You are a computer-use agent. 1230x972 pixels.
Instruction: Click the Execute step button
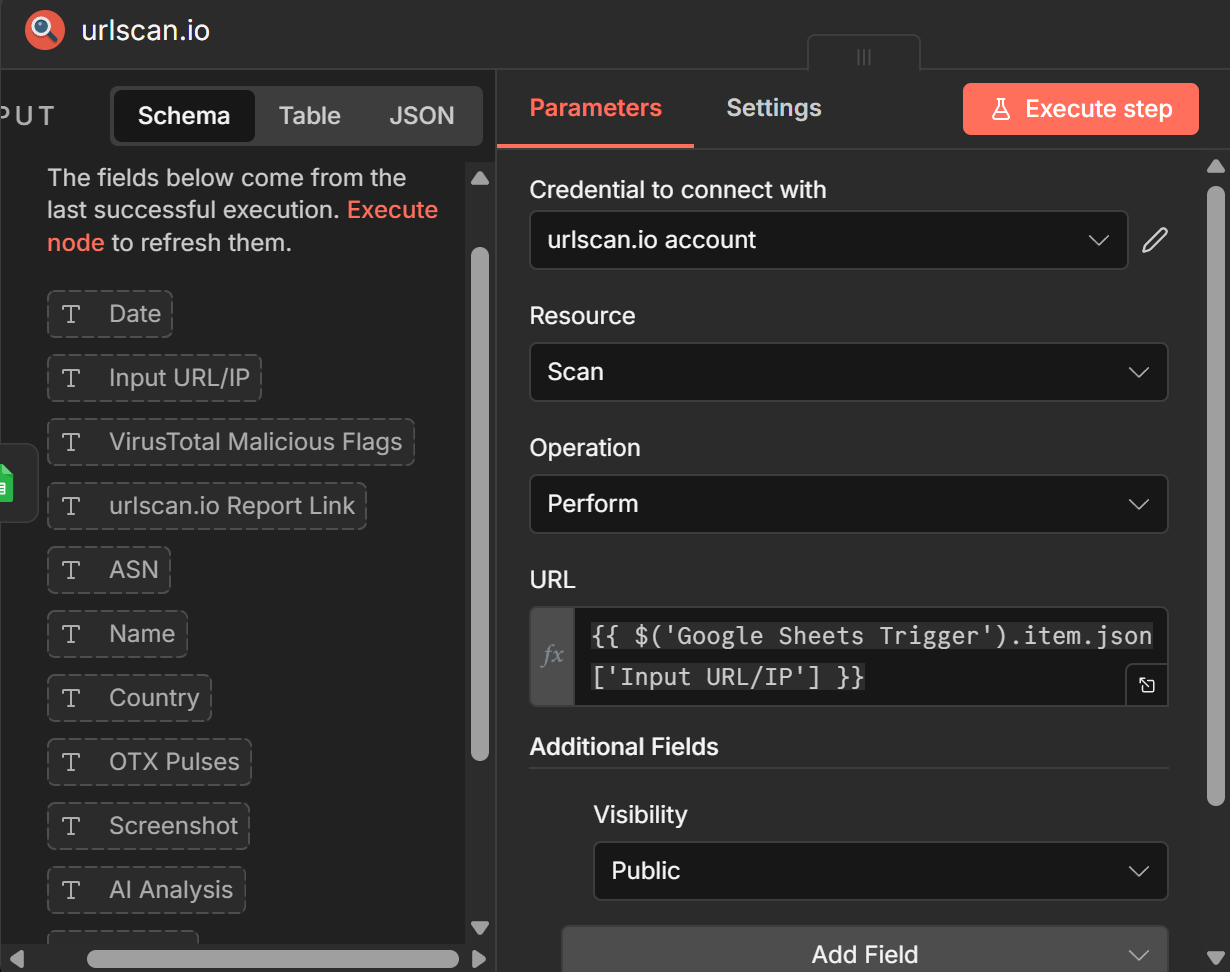click(1080, 109)
